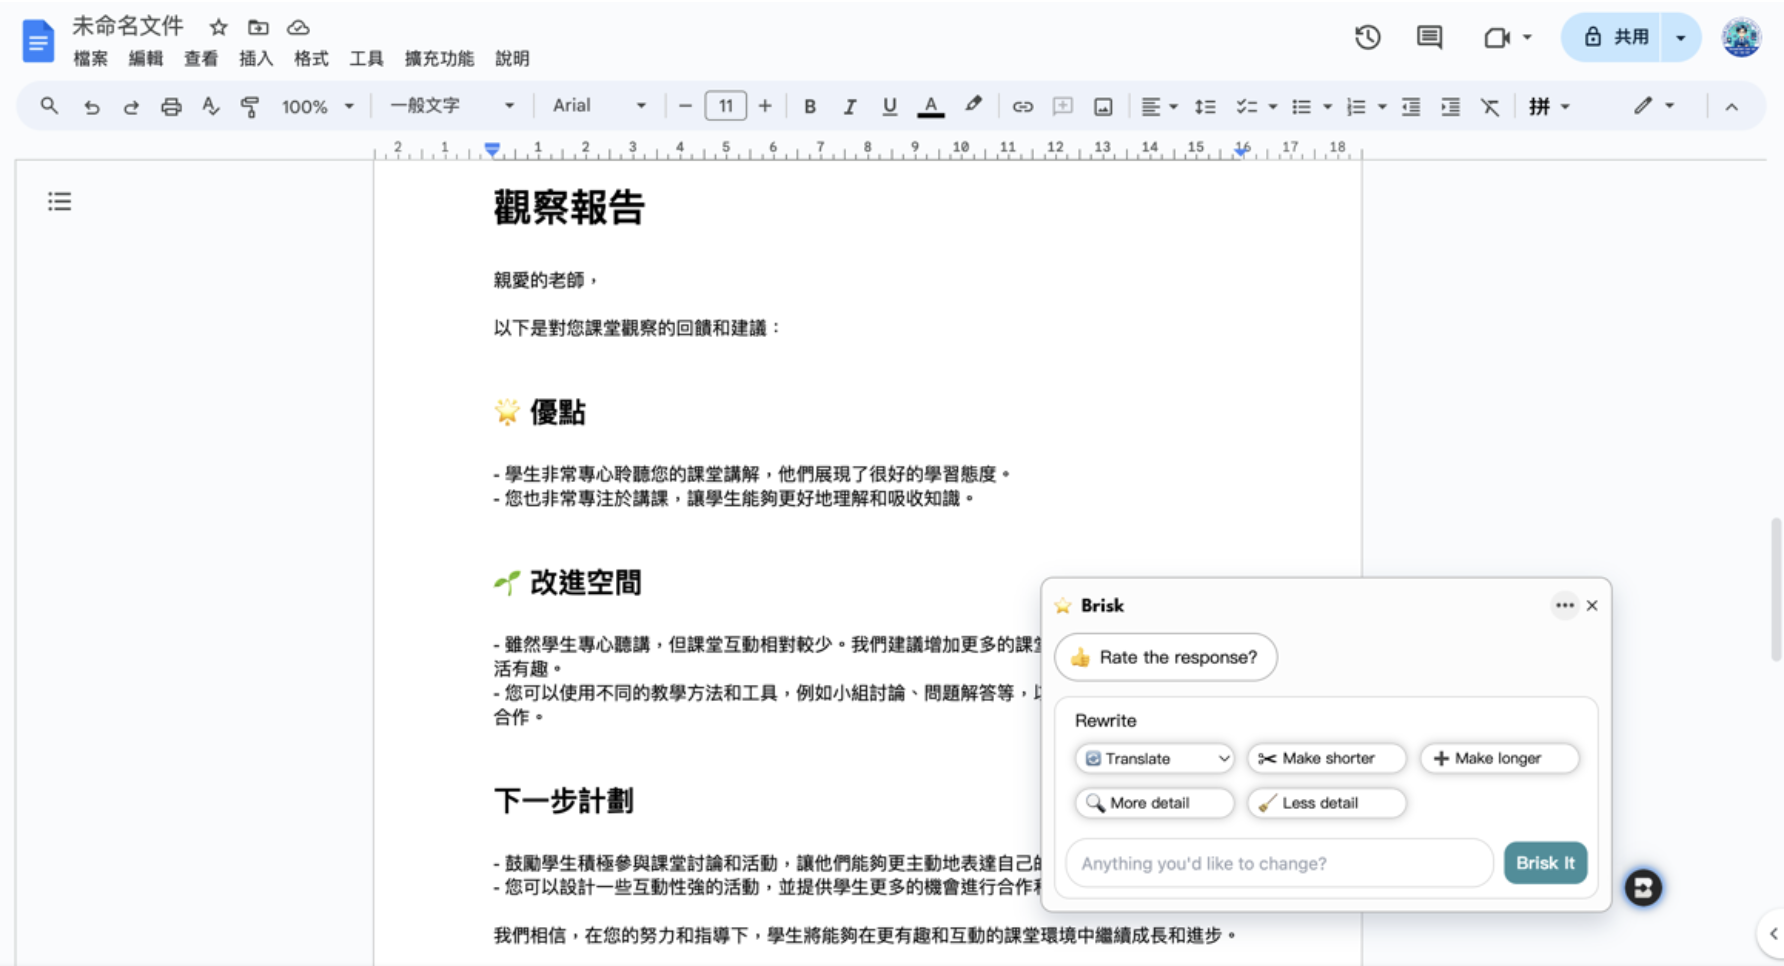This screenshot has height=966, width=1784.
Task: Expand the 100% zoom dropdown
Action: coord(318,106)
